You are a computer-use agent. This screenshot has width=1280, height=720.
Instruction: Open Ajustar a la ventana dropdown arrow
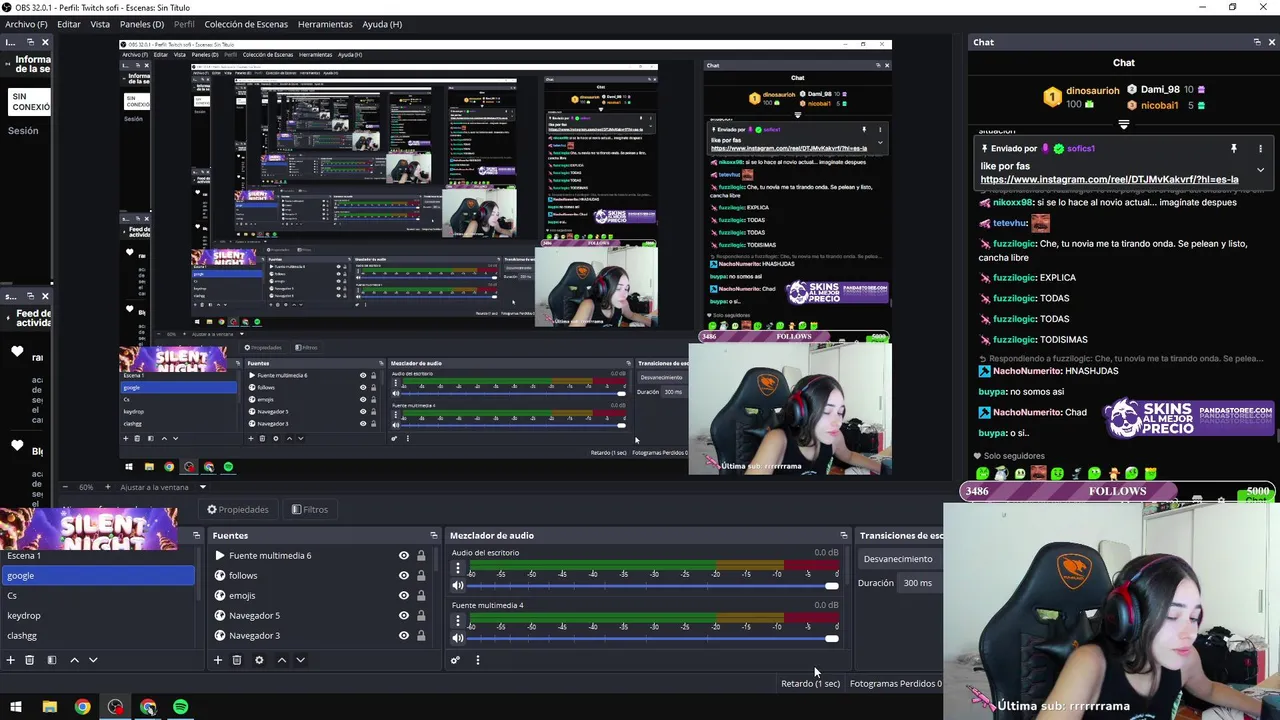point(202,487)
